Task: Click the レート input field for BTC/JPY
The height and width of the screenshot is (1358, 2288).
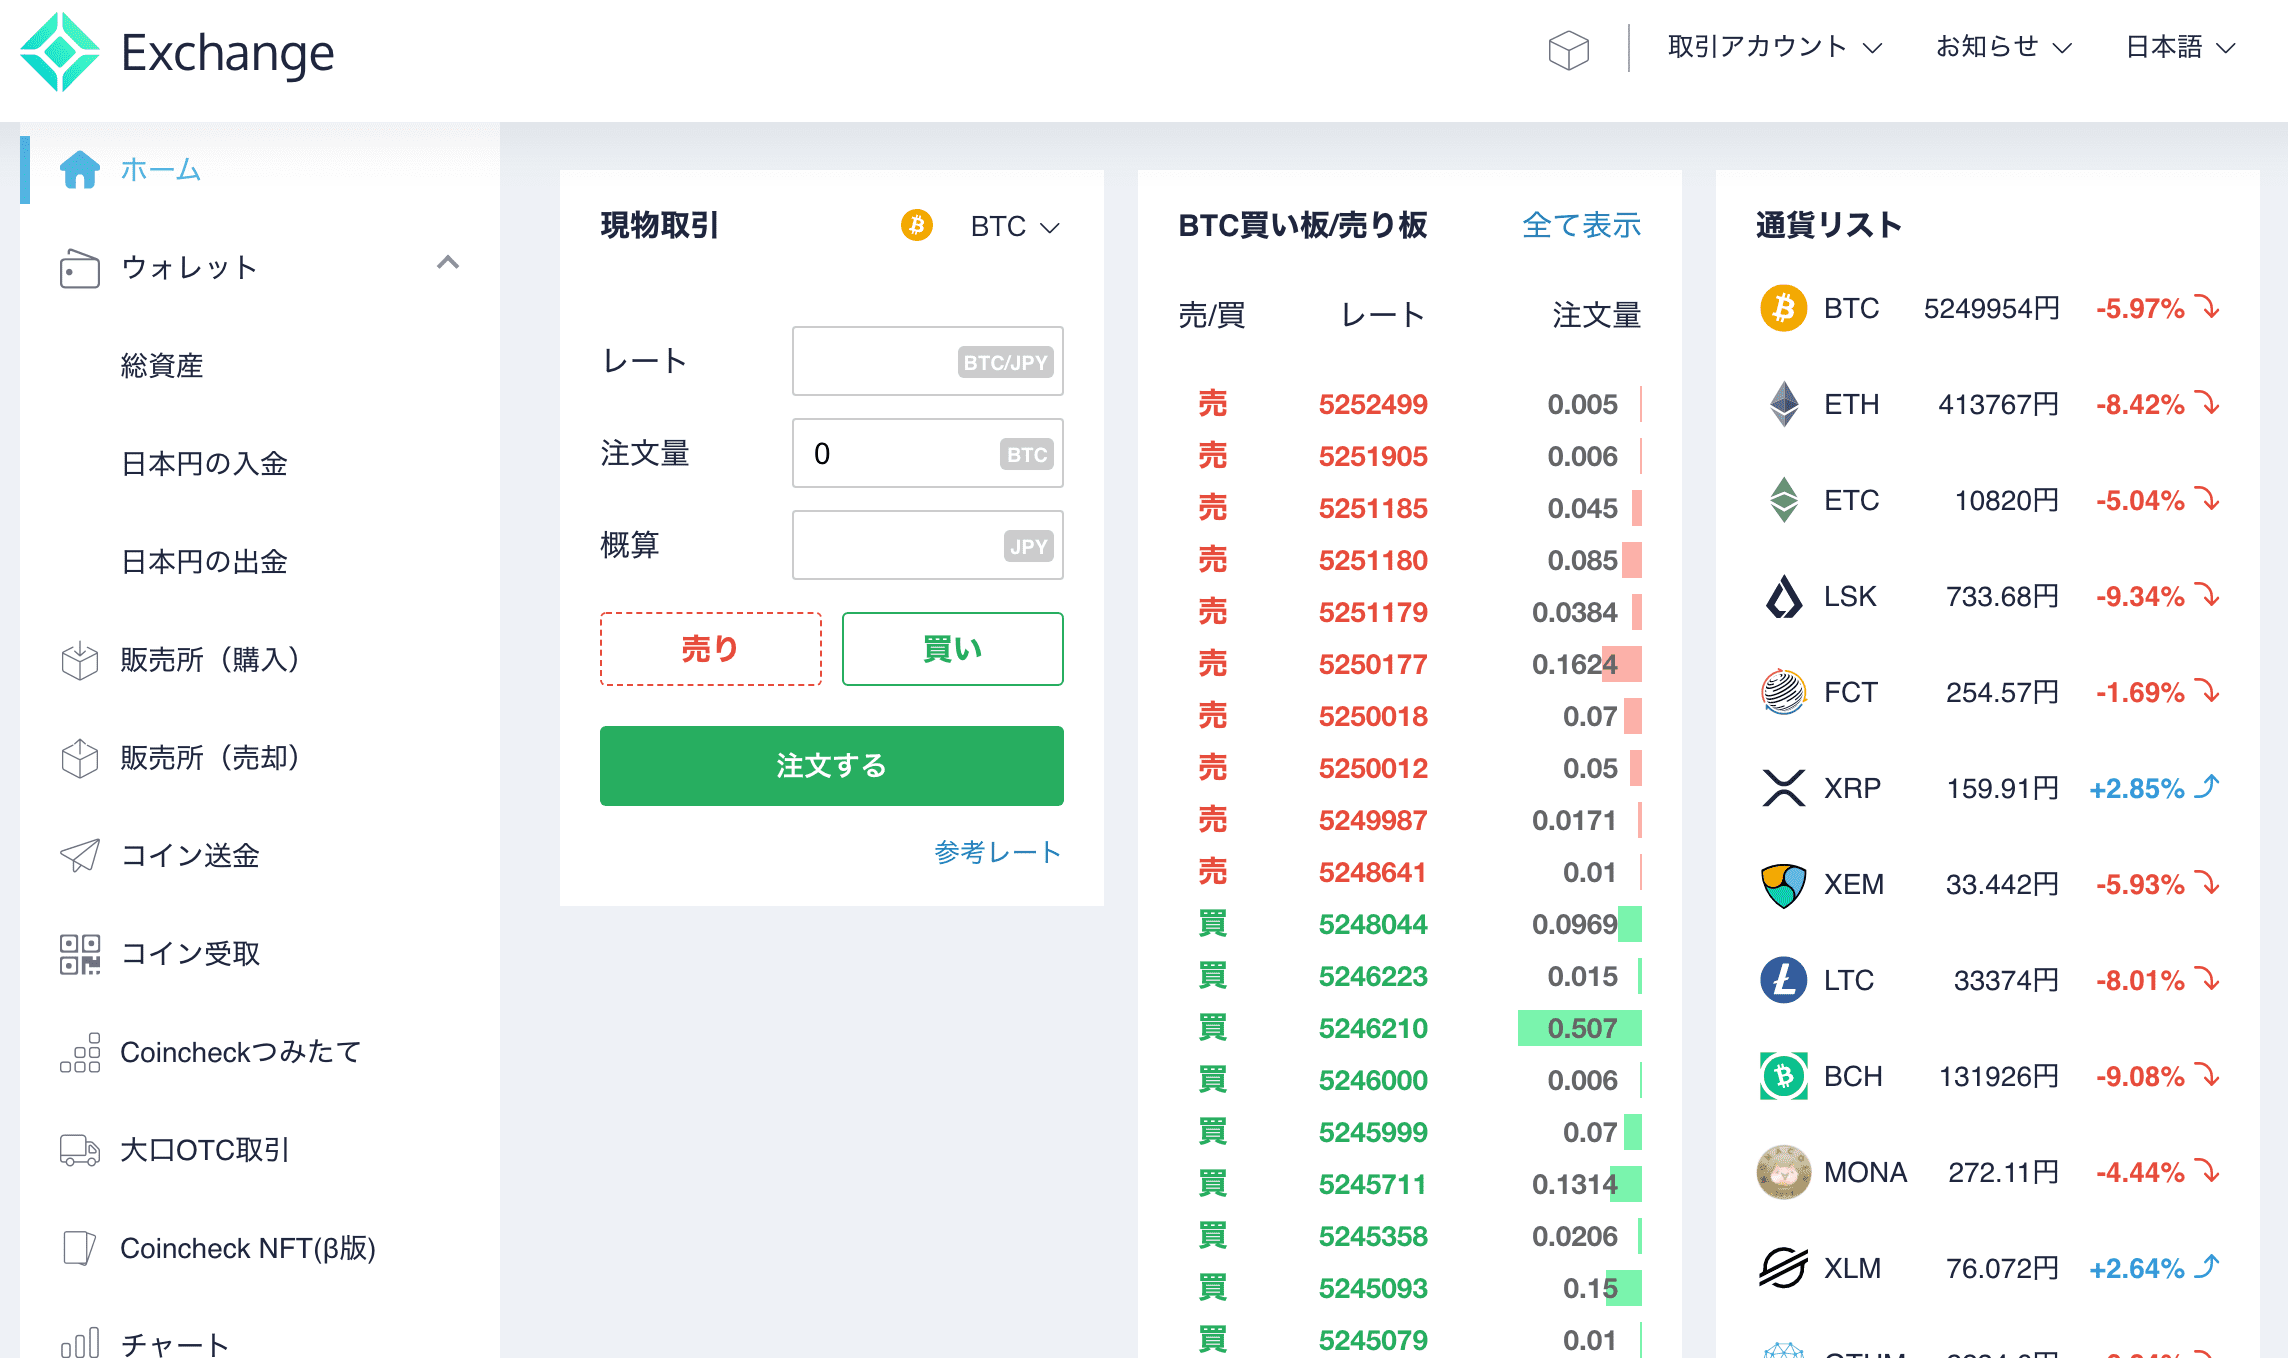Action: [872, 361]
